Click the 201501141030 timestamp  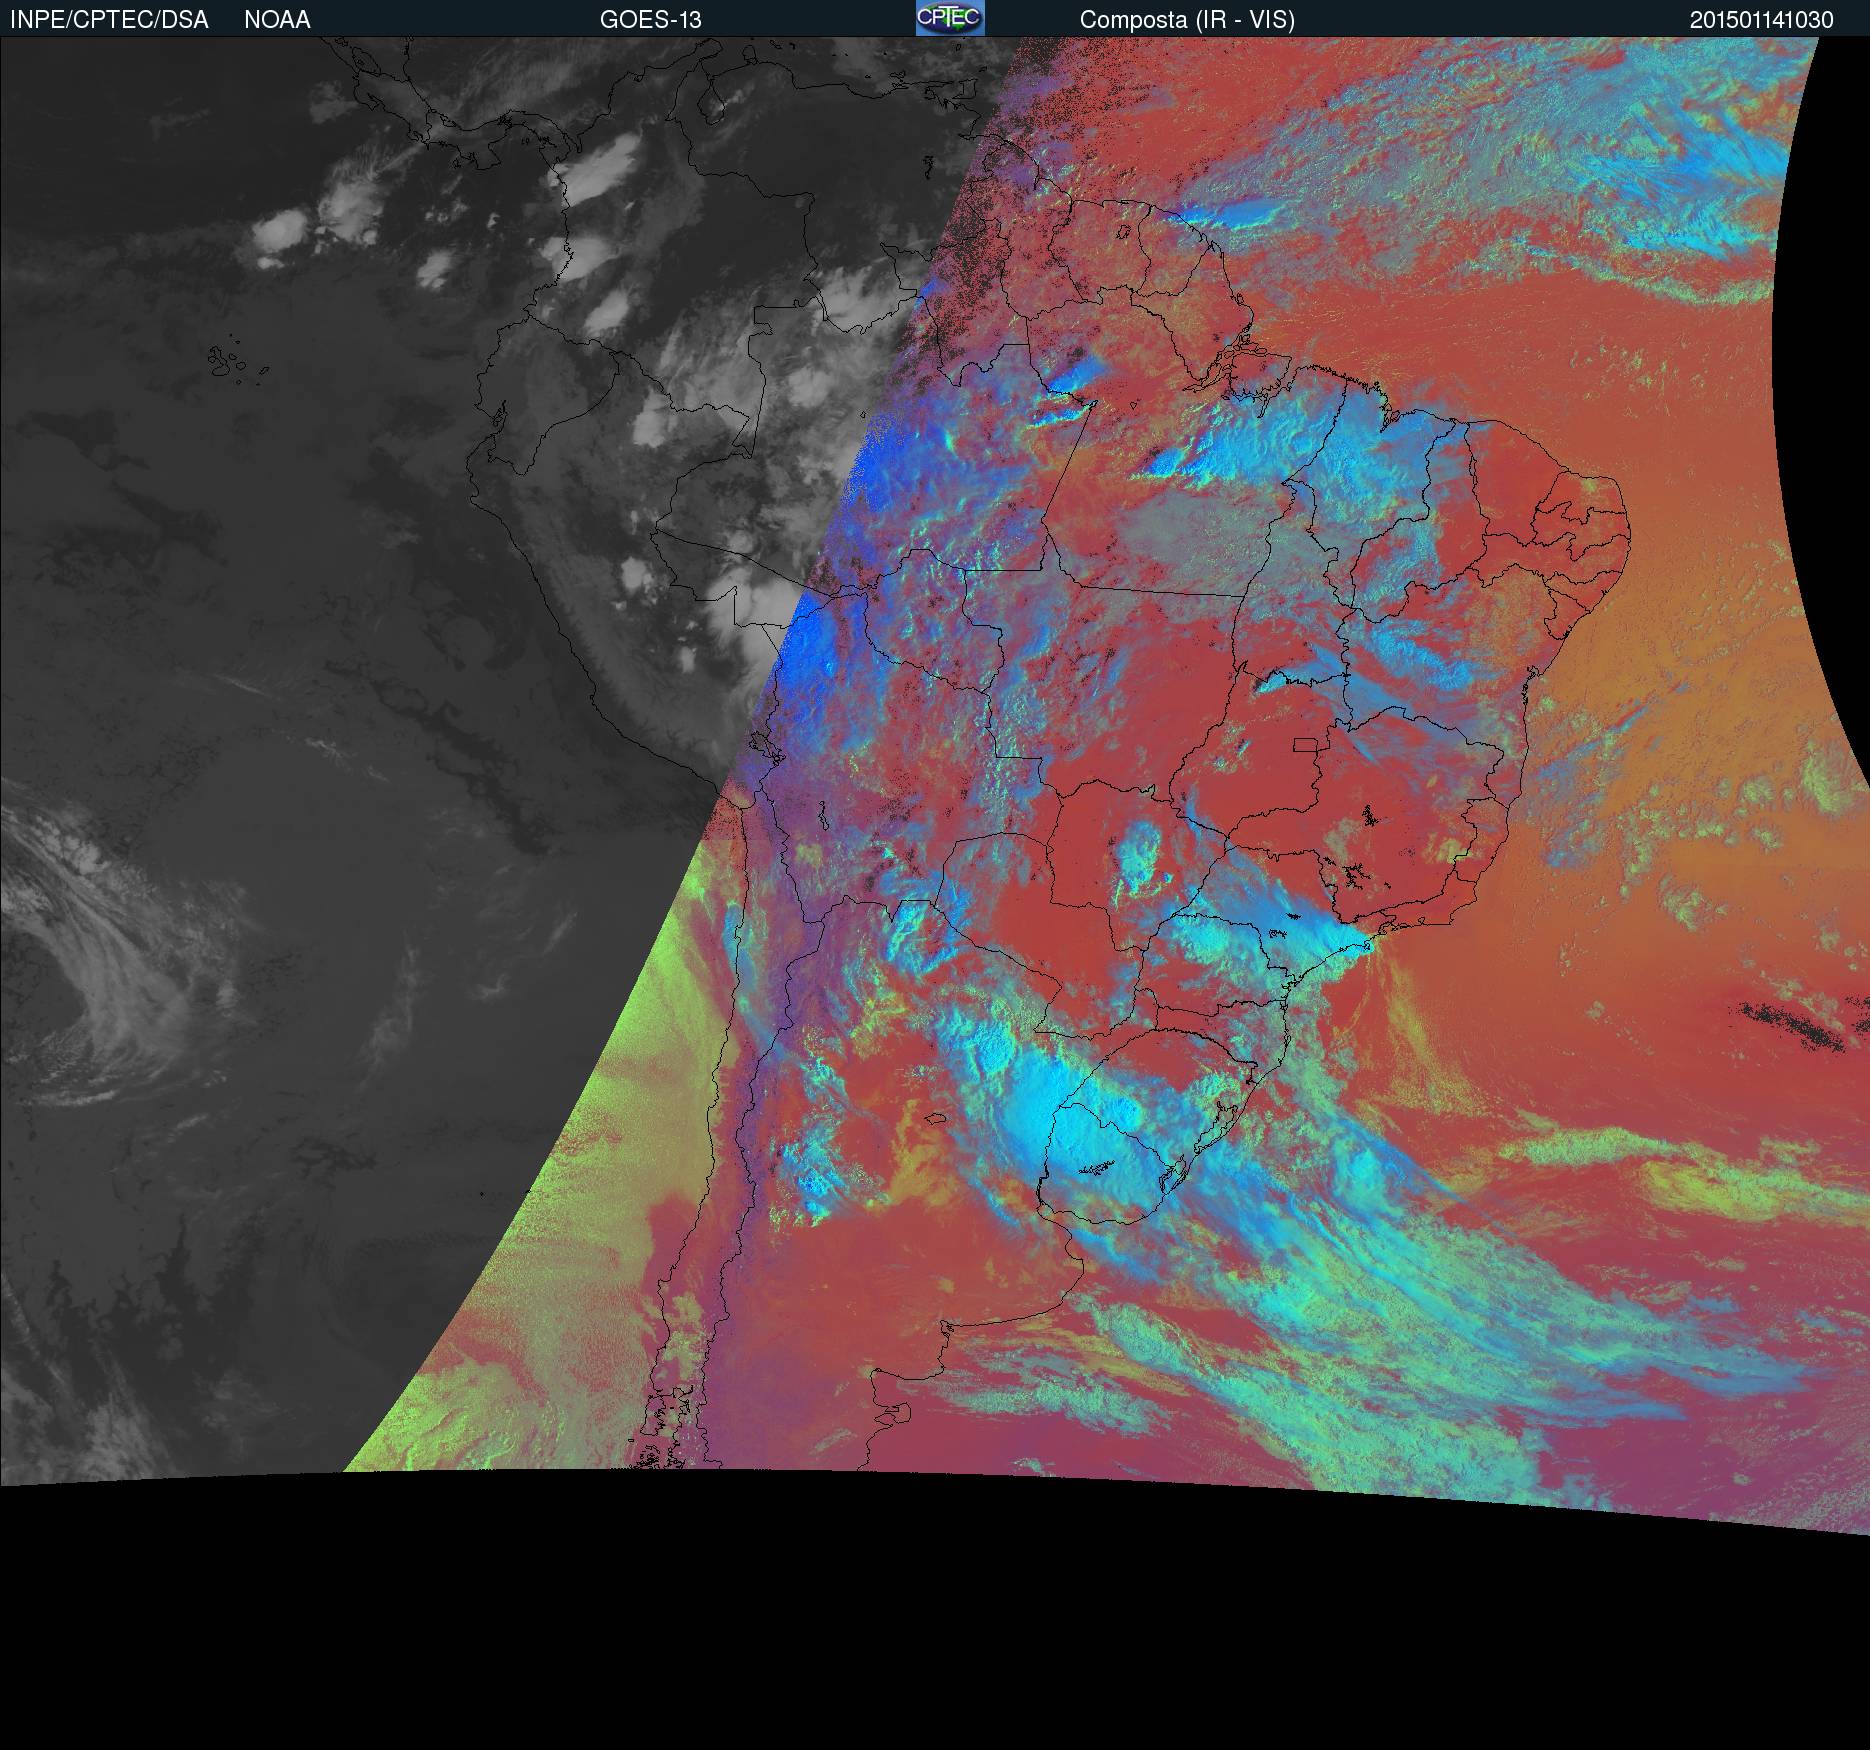[1761, 20]
